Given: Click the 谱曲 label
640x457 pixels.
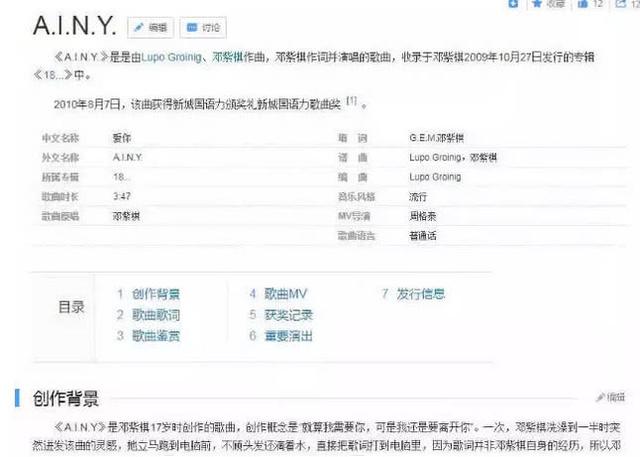Looking at the screenshot, I should 353,158.
